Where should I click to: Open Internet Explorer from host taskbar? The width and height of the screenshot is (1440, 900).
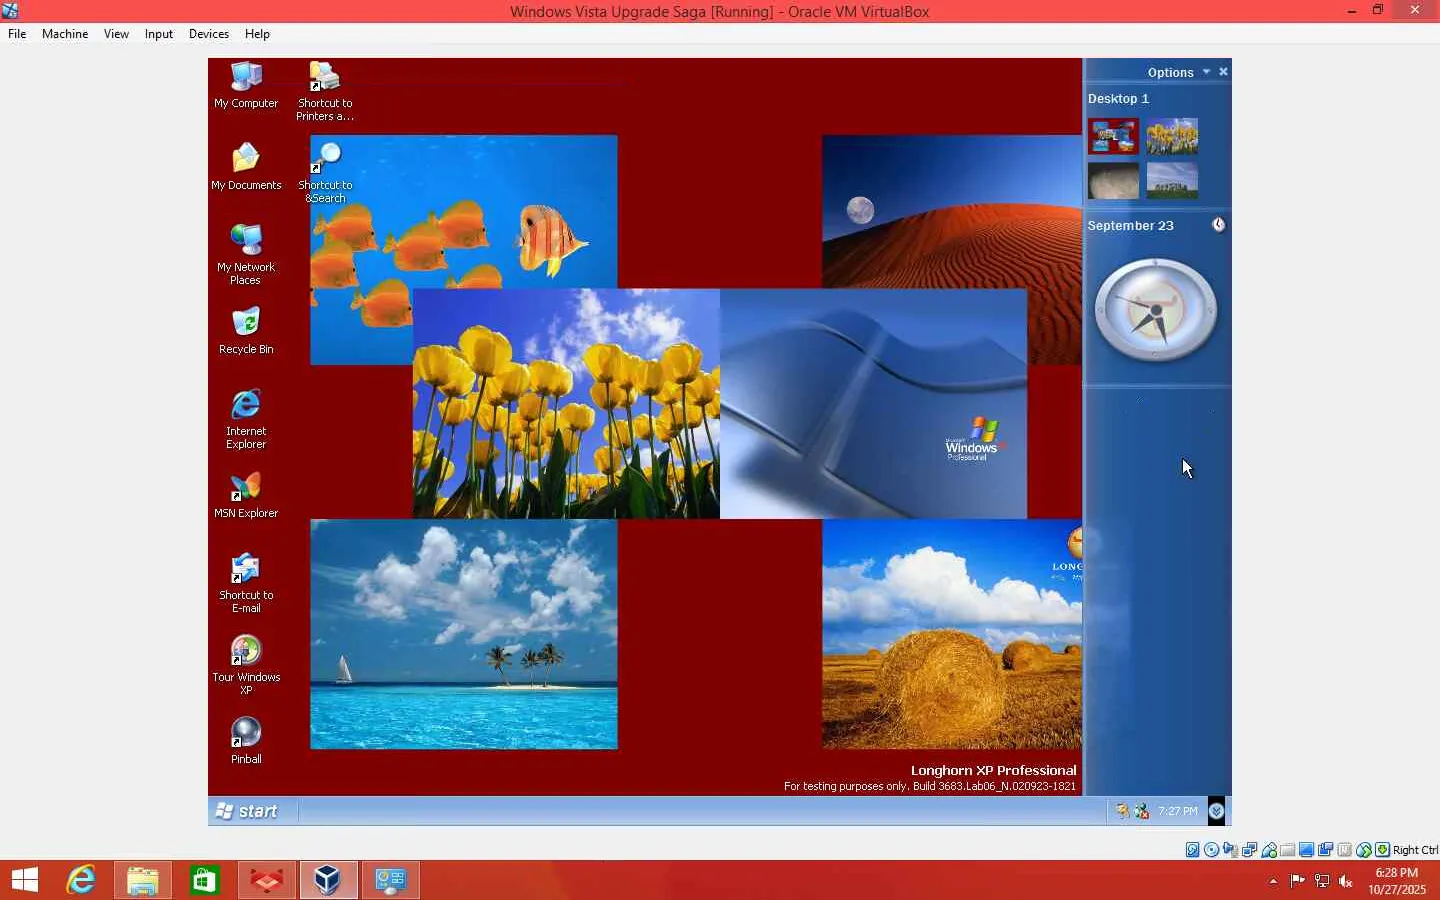tap(81, 880)
